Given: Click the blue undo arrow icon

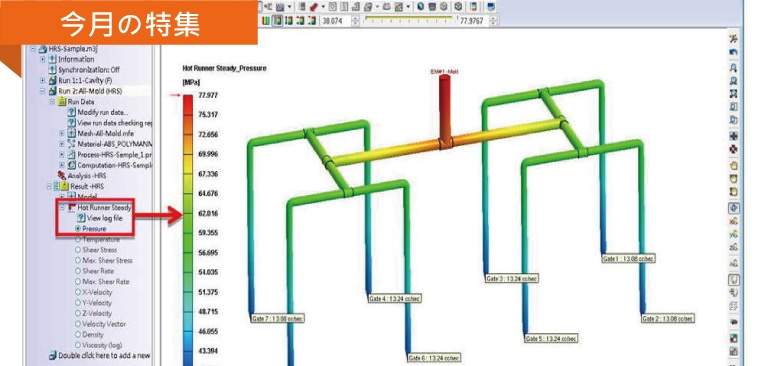Looking at the screenshot, I should [x=734, y=52].
